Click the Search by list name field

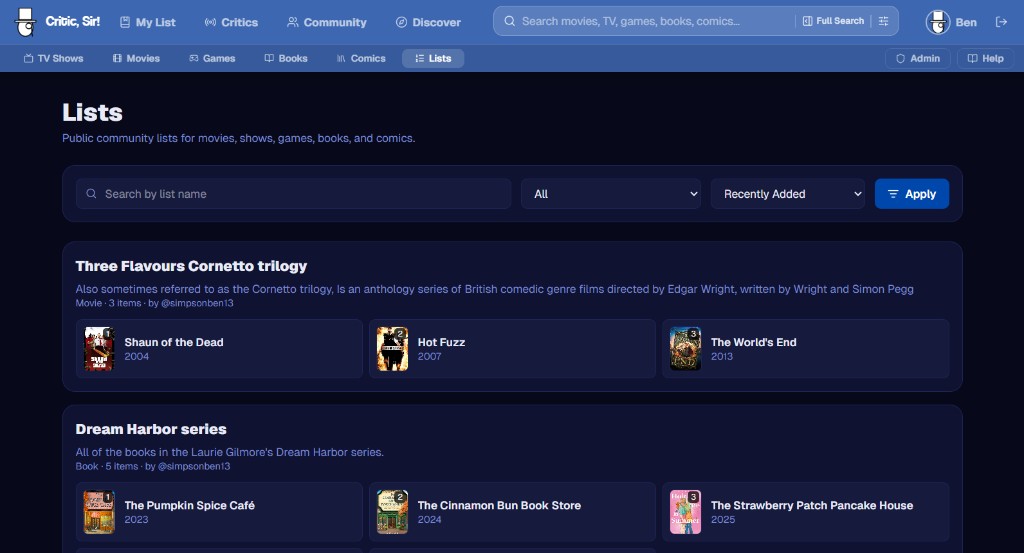coord(300,194)
